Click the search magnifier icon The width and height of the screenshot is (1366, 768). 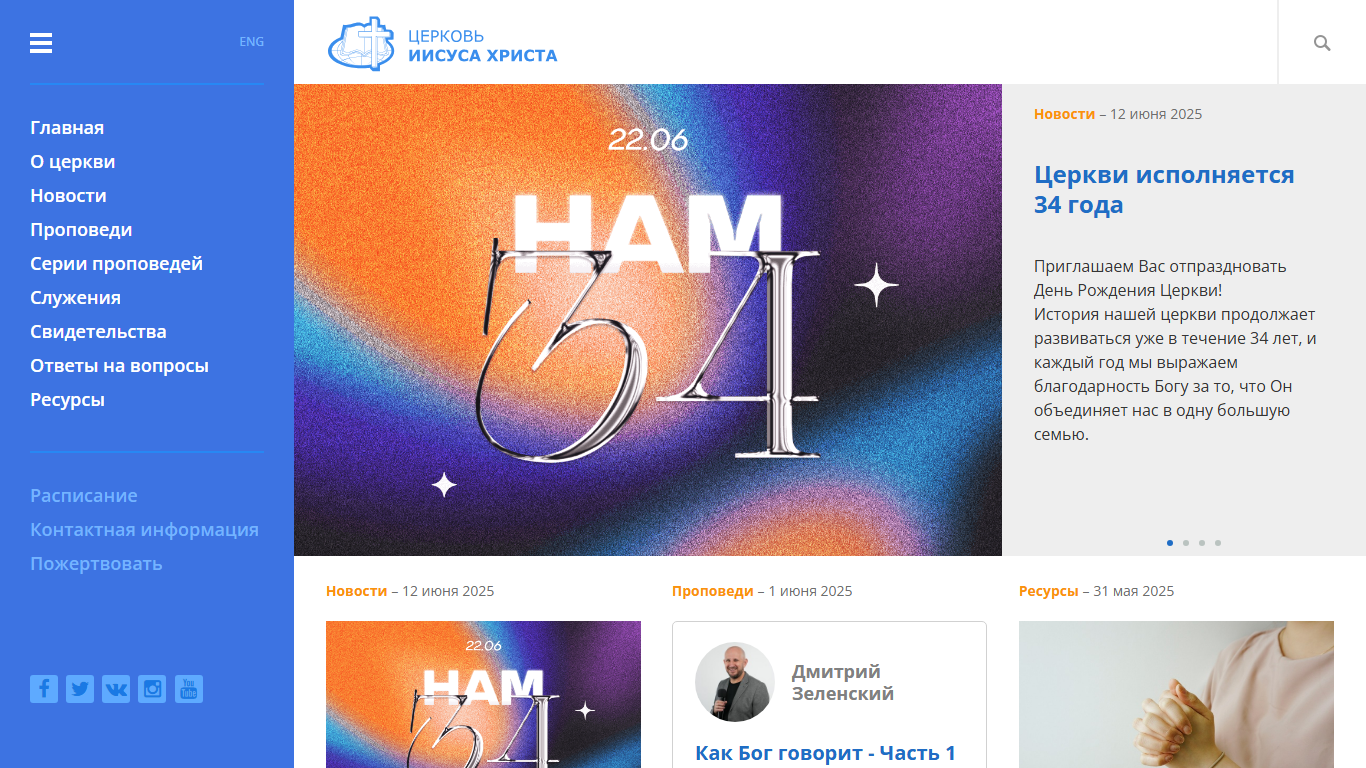[x=1322, y=43]
